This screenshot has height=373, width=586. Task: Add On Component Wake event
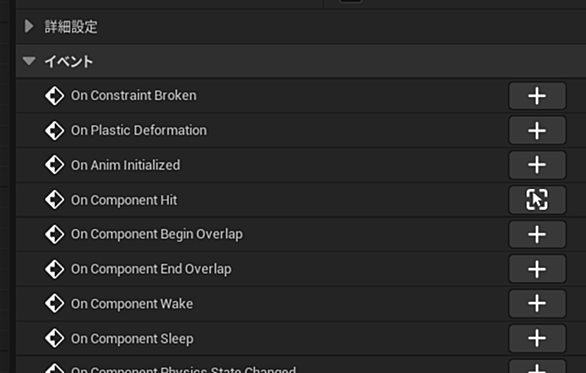(537, 303)
